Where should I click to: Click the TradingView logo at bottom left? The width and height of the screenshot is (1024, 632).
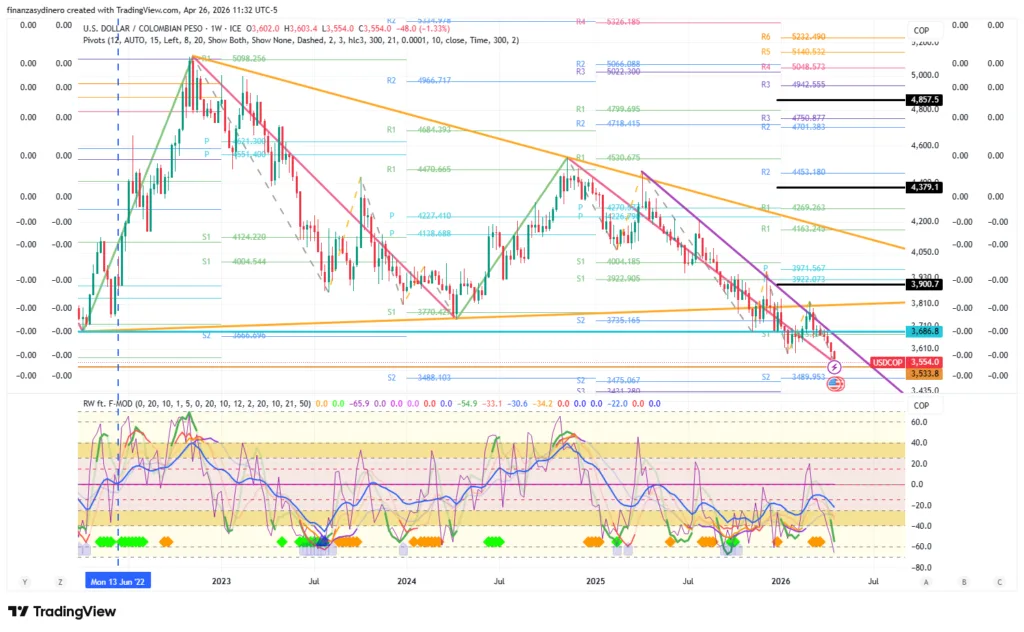click(63, 611)
